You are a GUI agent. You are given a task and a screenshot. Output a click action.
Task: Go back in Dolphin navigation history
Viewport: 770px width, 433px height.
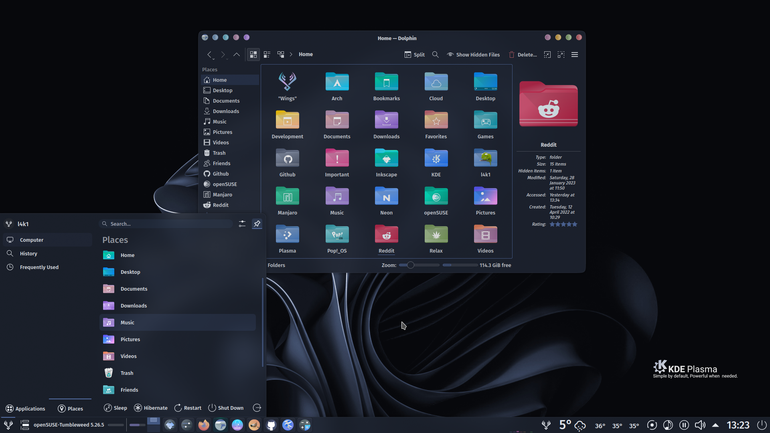point(210,54)
